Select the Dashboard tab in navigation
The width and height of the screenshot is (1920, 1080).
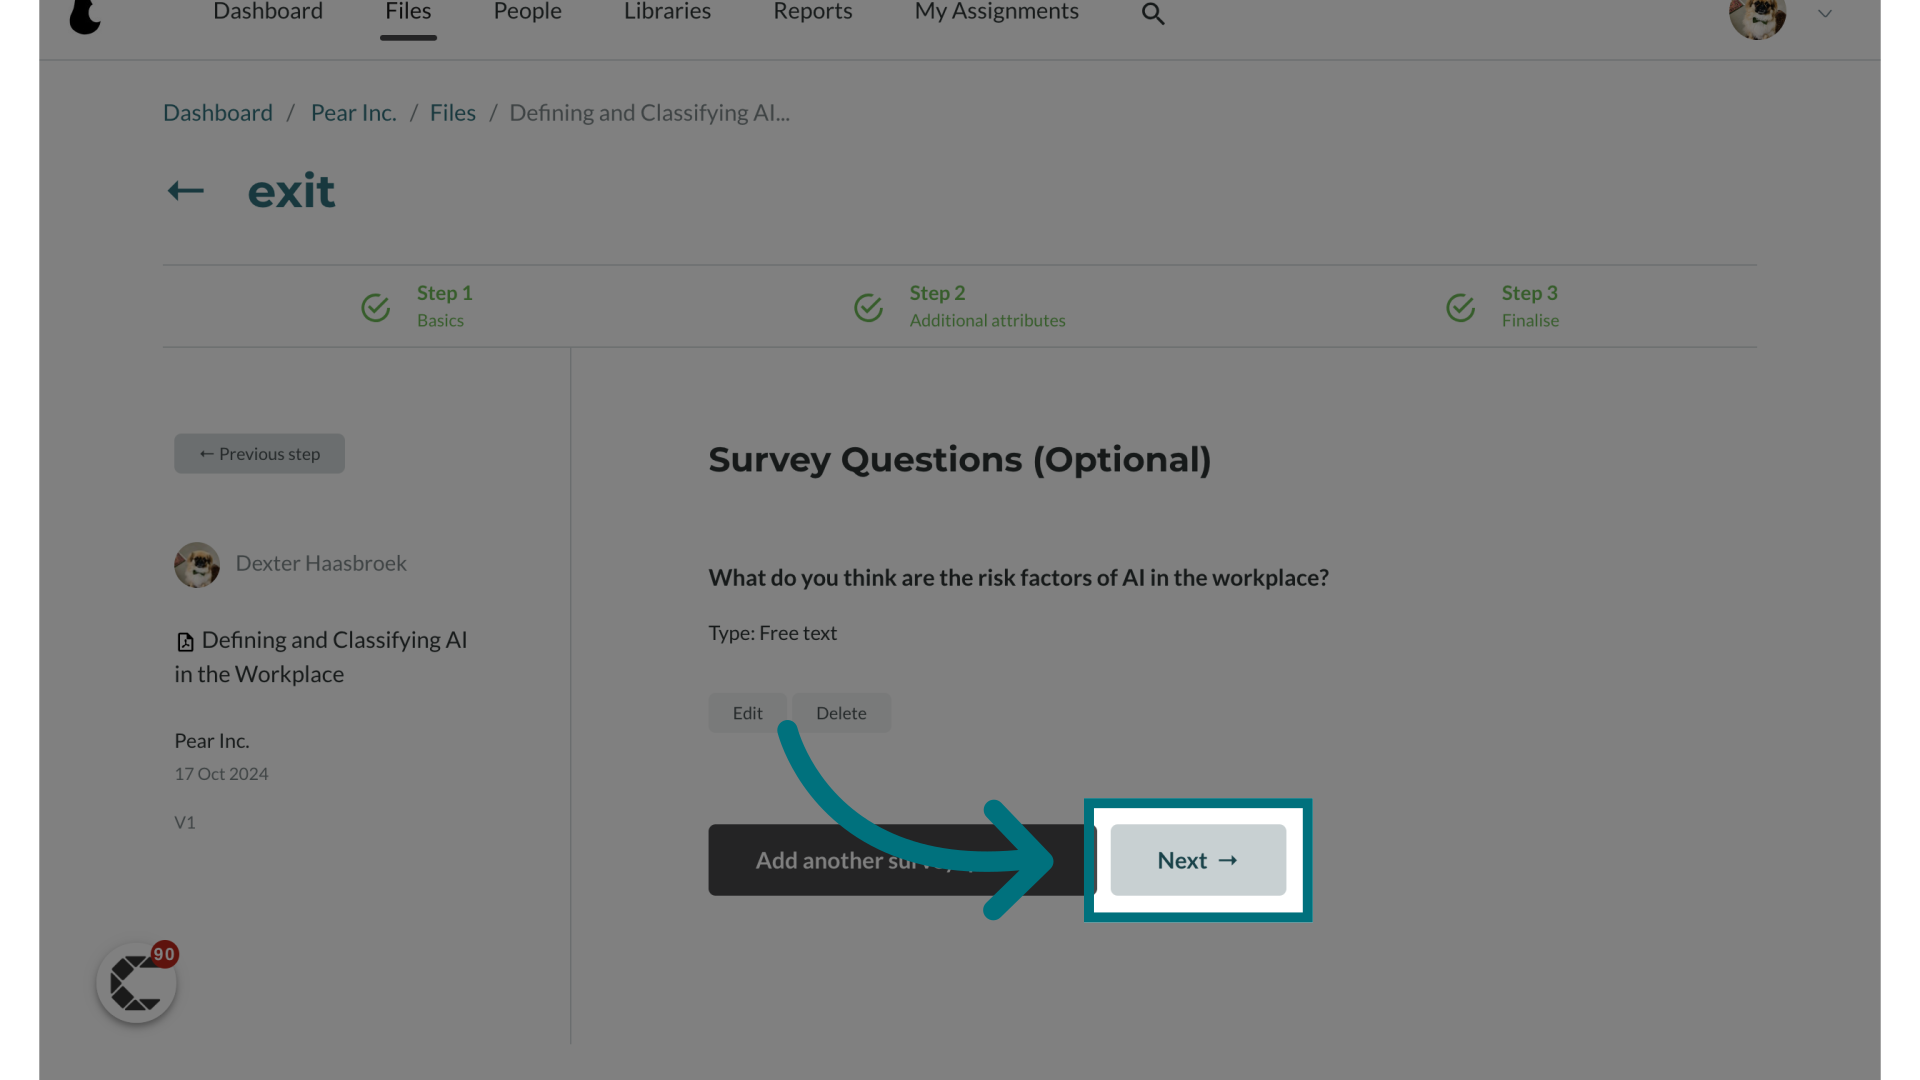click(x=268, y=11)
